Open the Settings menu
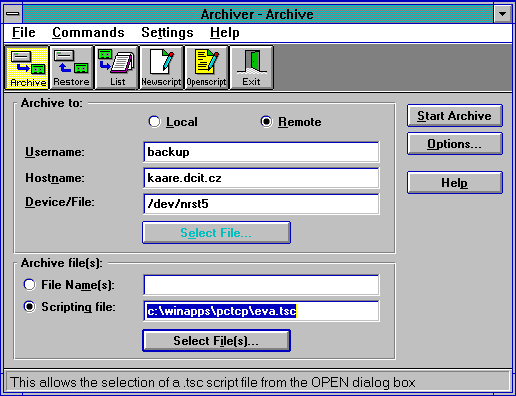The image size is (516, 396). pos(167,33)
